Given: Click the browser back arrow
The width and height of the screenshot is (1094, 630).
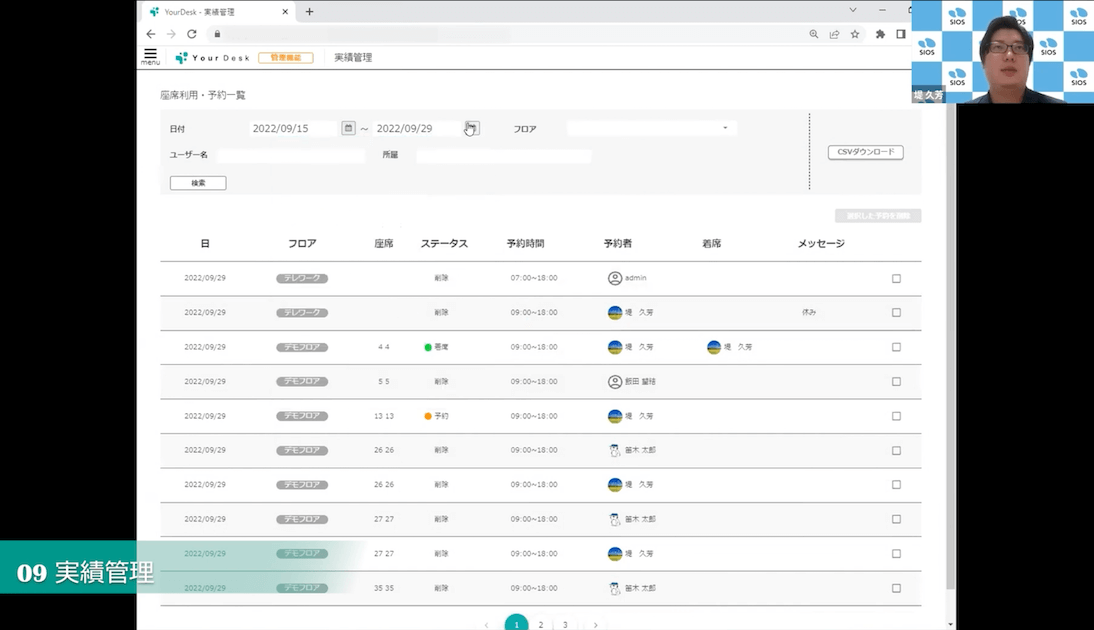Looking at the screenshot, I should pyautogui.click(x=150, y=33).
